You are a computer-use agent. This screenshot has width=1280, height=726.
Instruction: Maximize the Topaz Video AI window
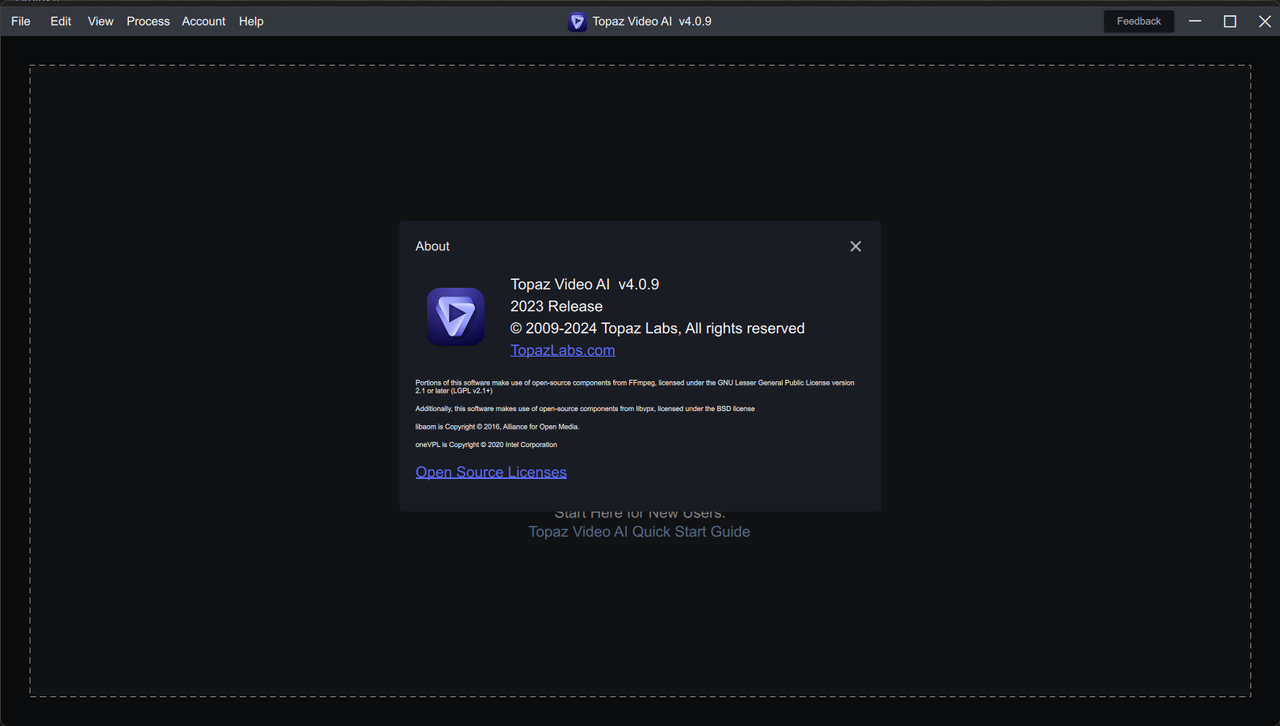pyautogui.click(x=1230, y=21)
